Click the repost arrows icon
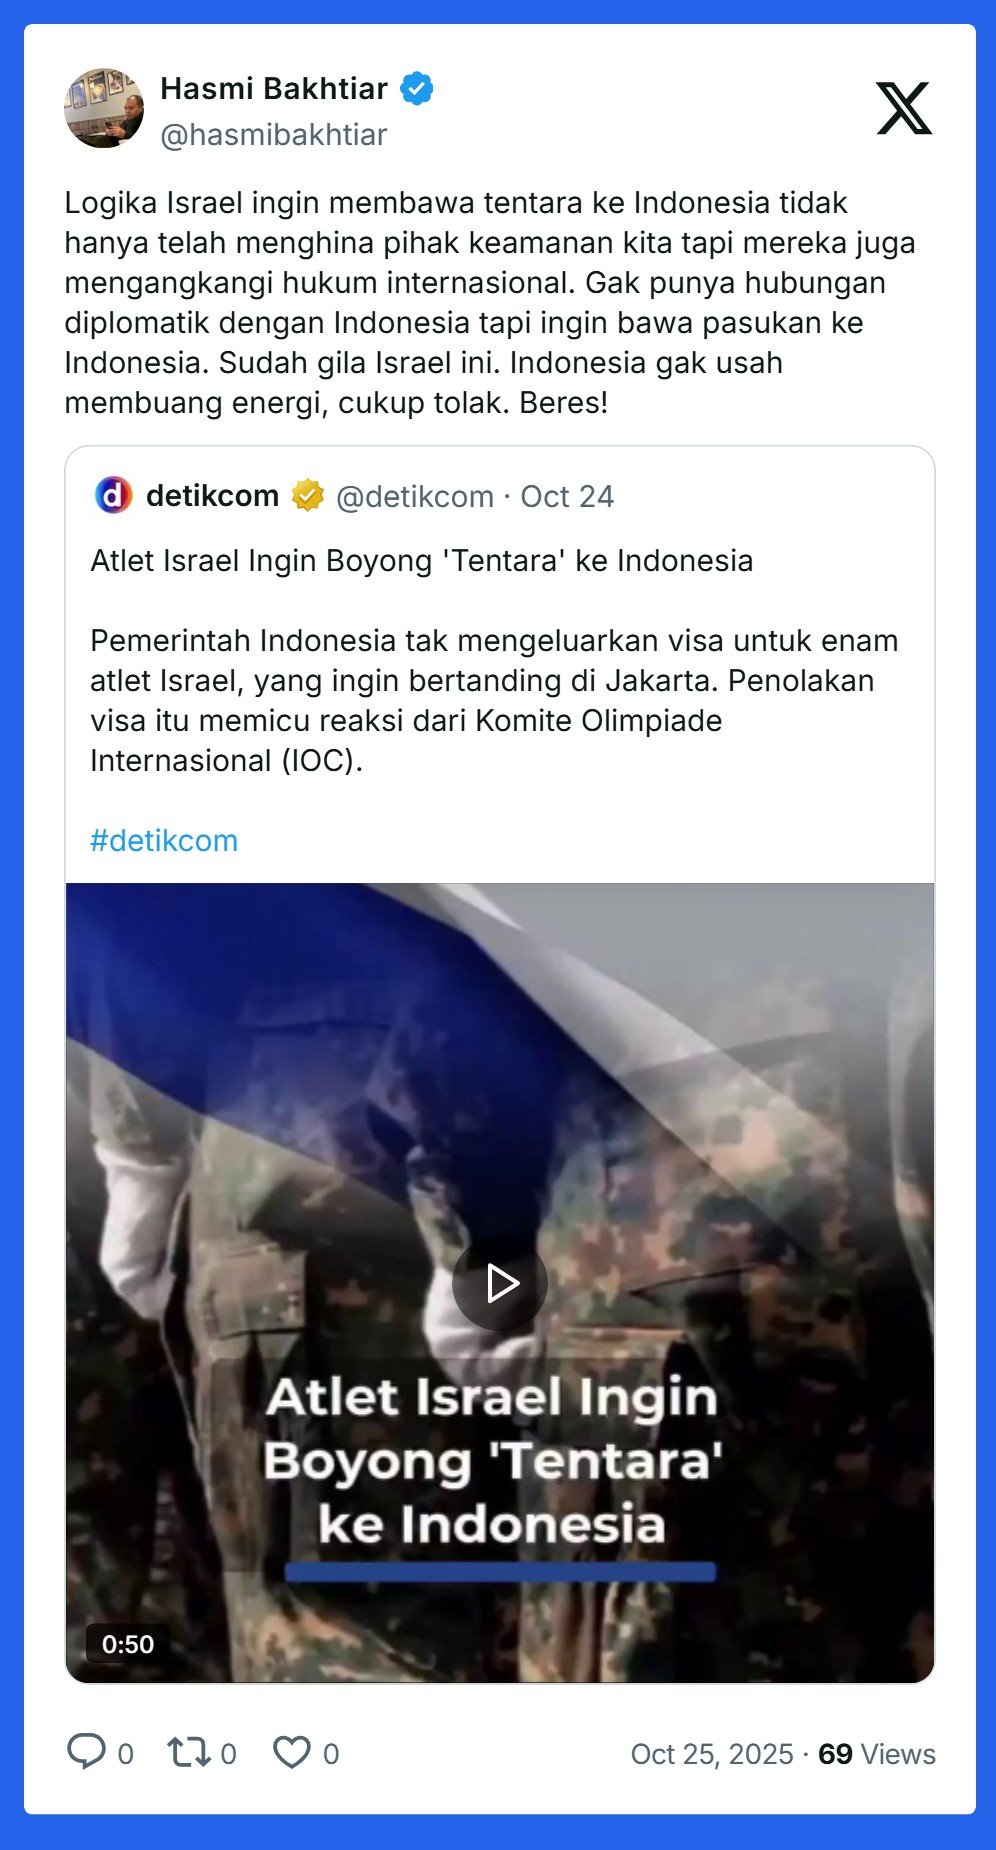 tap(188, 1752)
